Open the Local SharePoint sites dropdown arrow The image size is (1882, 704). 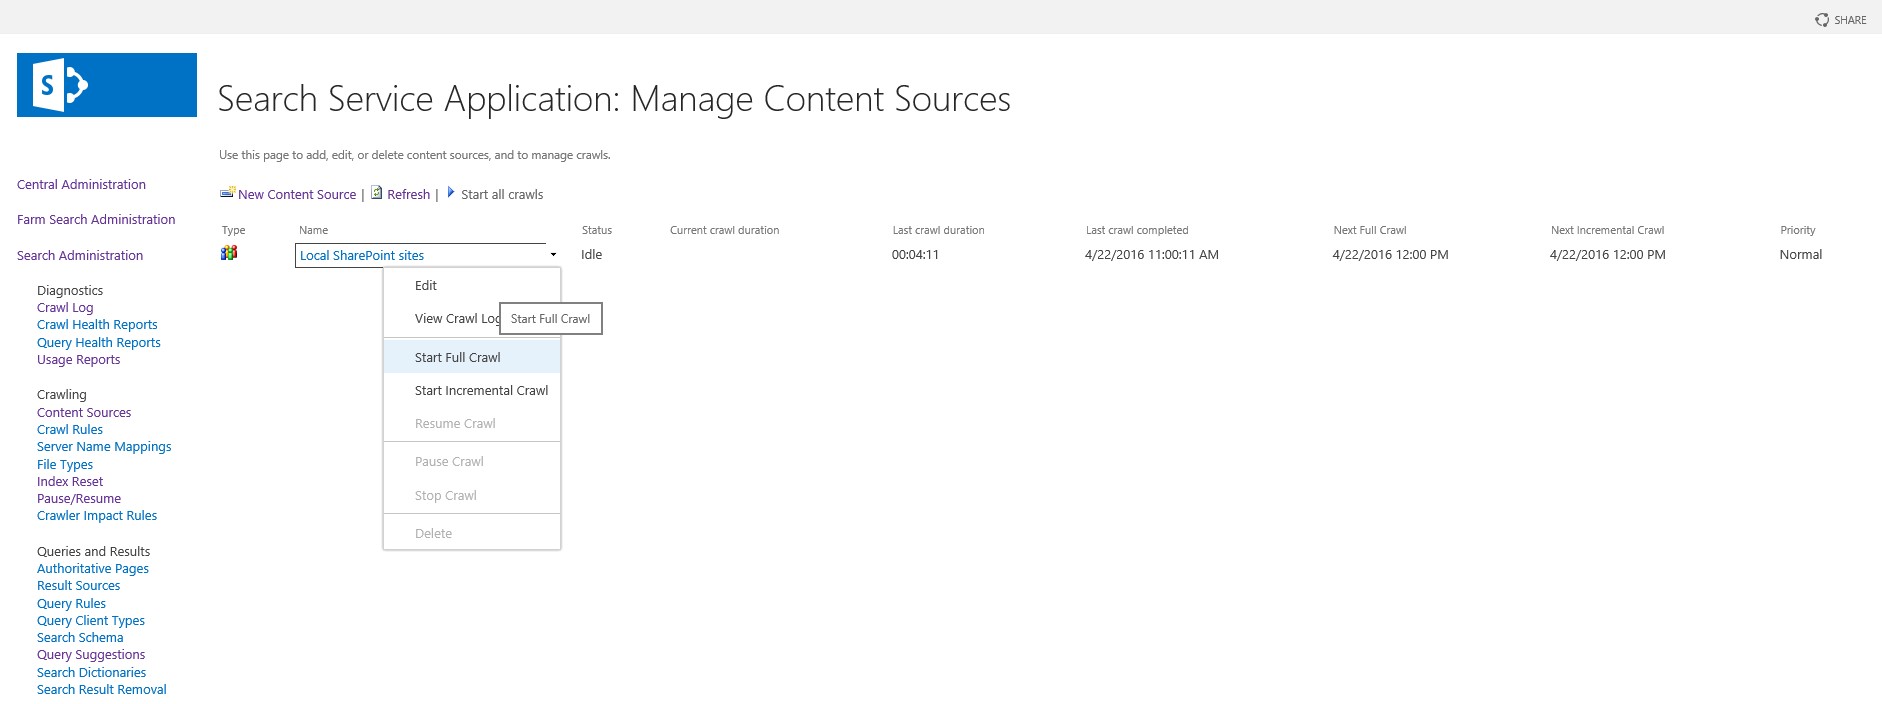pos(553,255)
